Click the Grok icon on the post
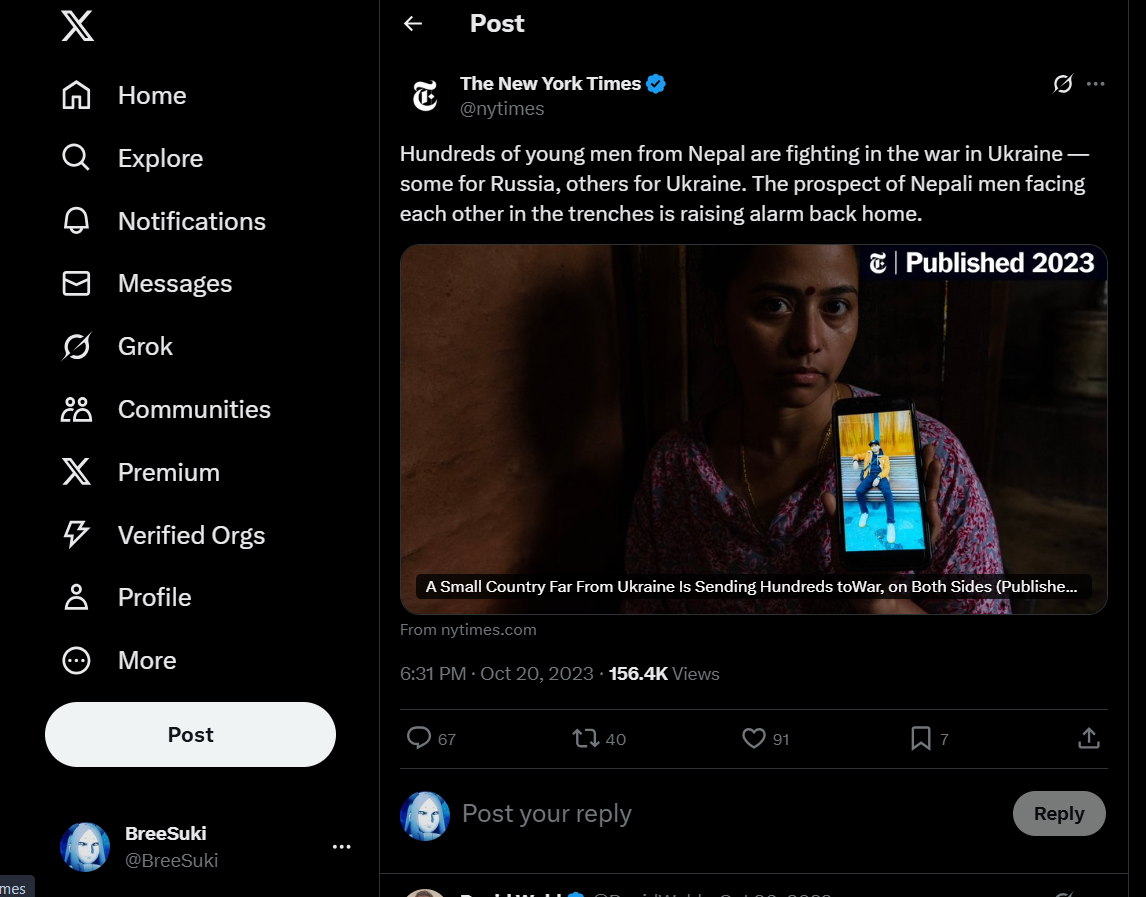 [1063, 84]
